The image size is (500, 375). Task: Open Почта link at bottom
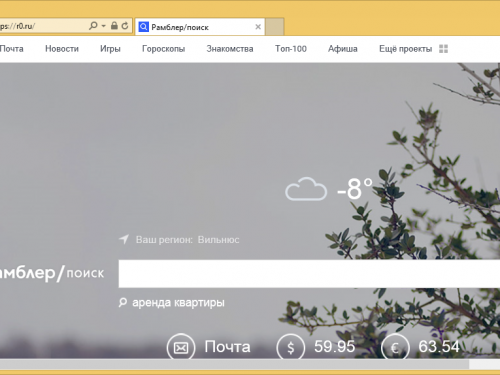[227, 347]
